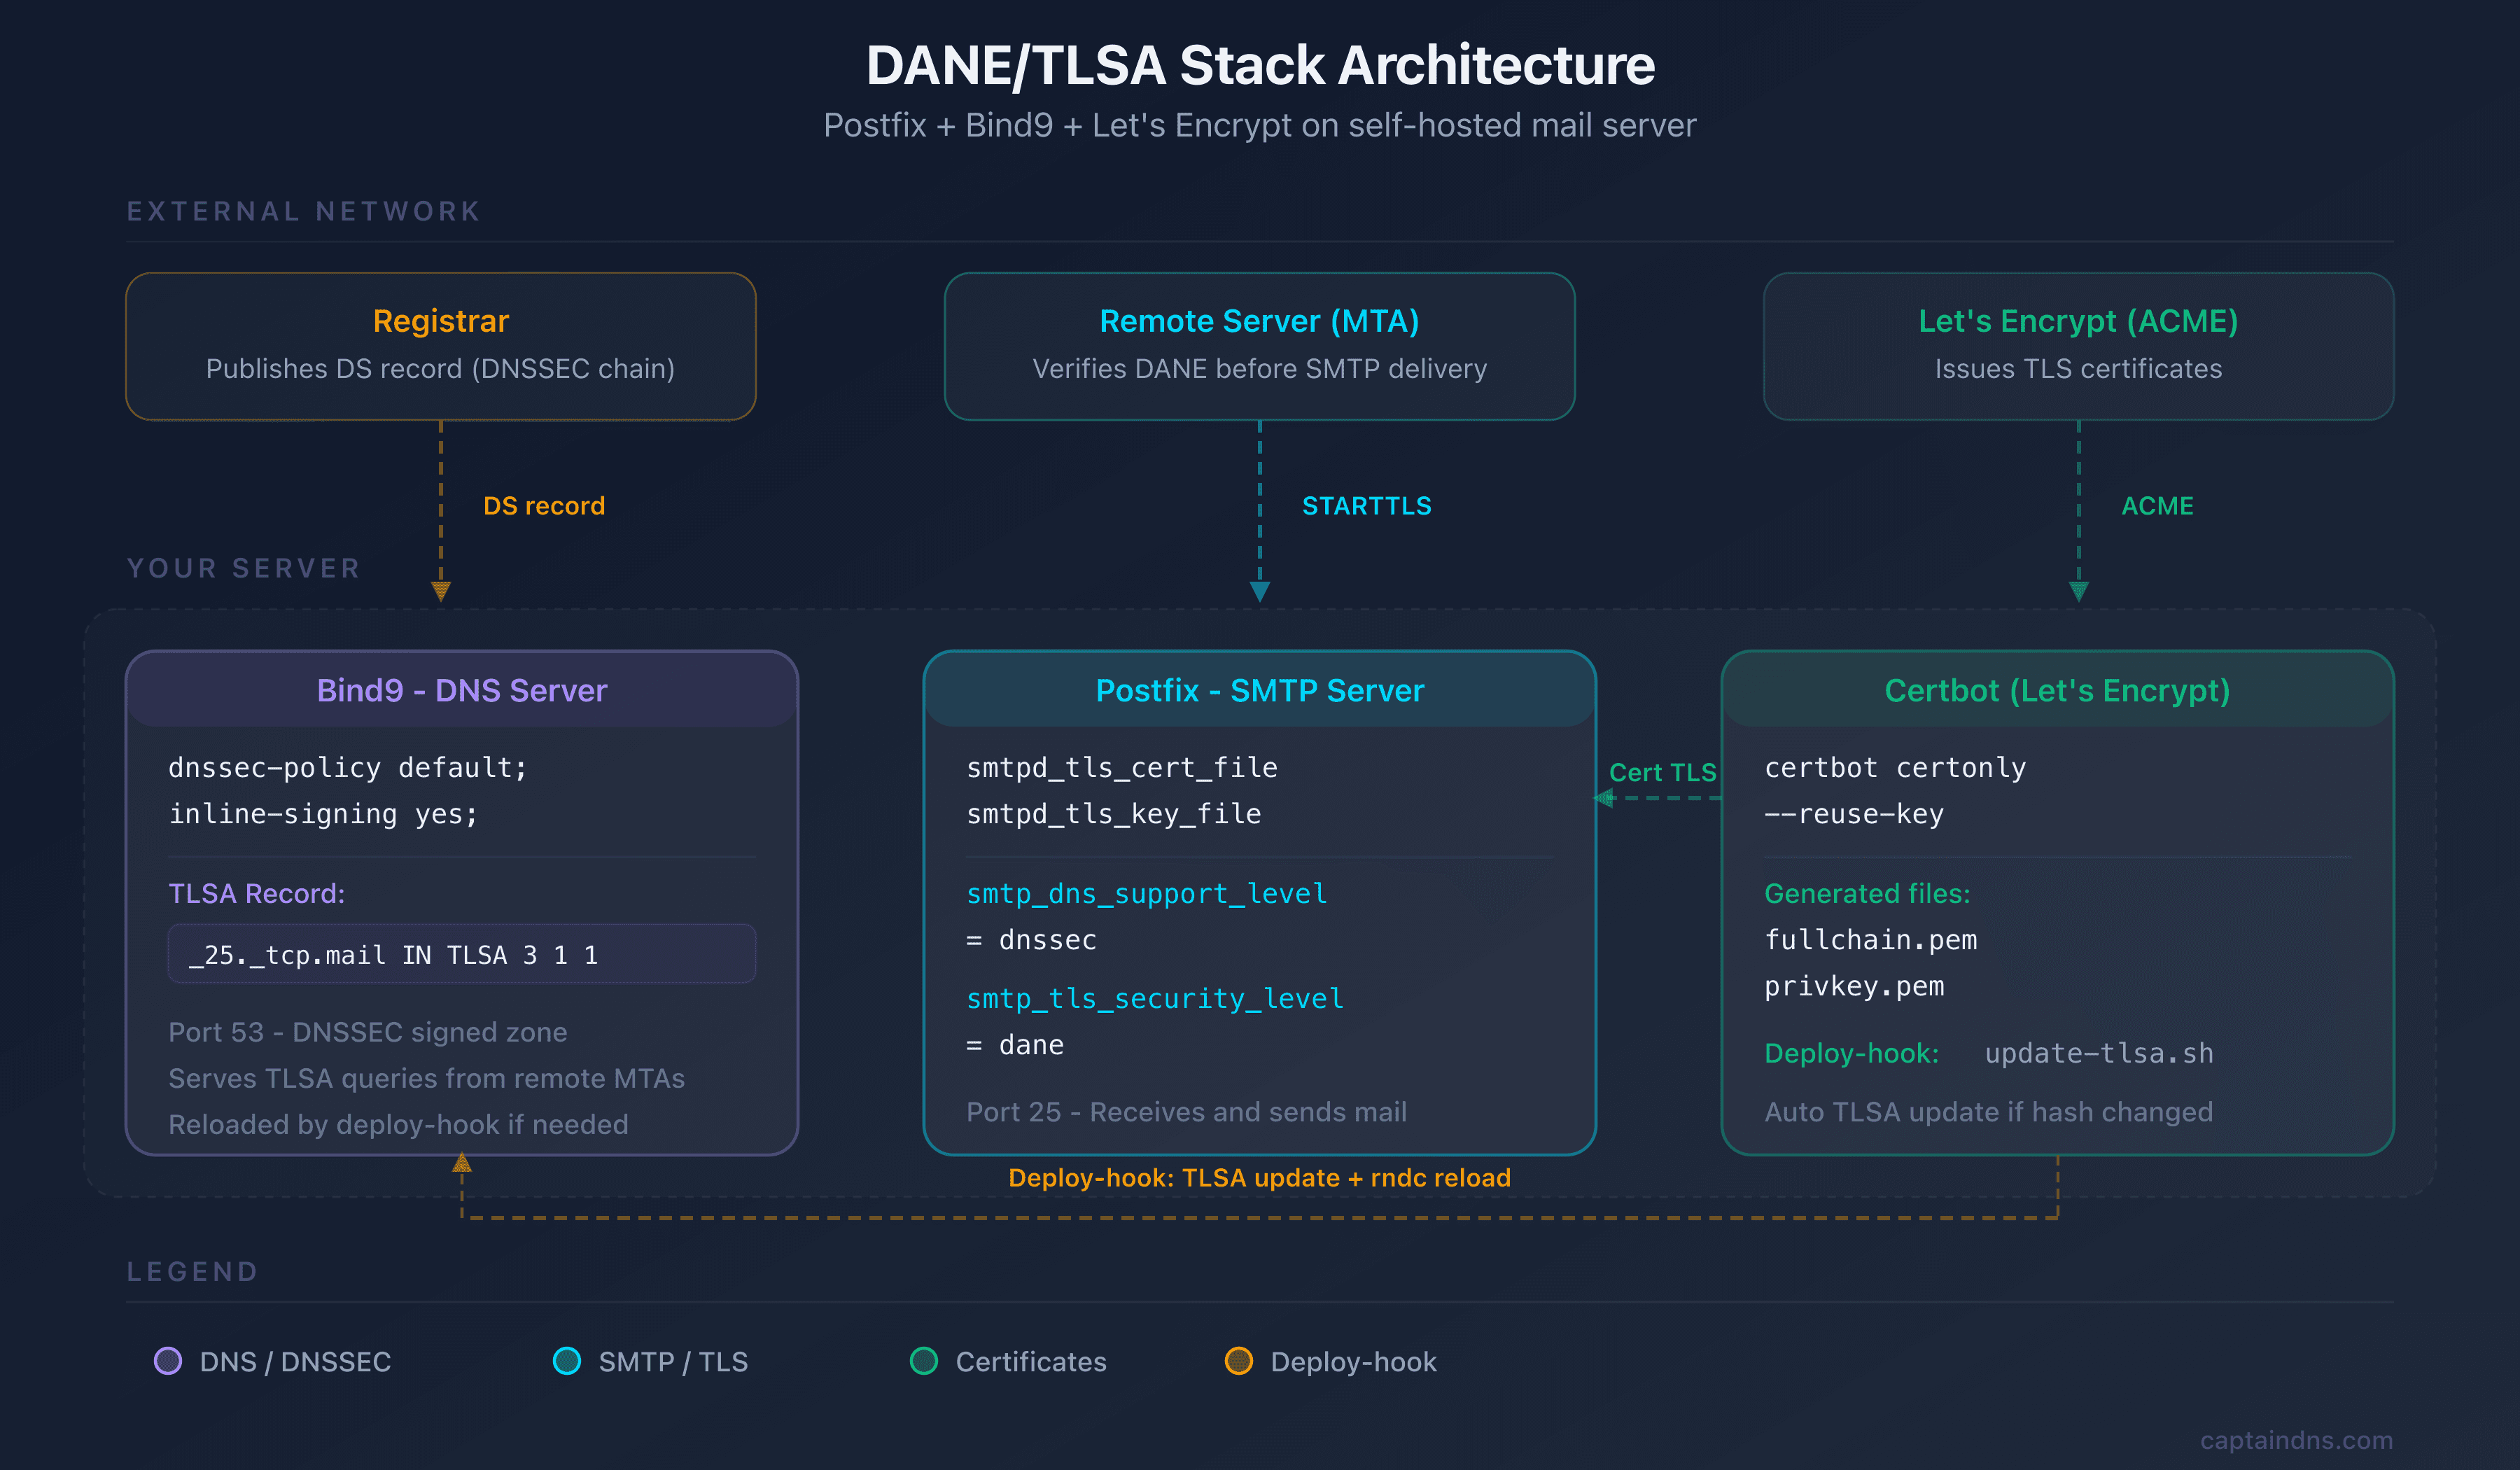Open the EXTERNAL NETWORK section header
The width and height of the screenshot is (2520, 1470).
pyautogui.click(x=303, y=211)
